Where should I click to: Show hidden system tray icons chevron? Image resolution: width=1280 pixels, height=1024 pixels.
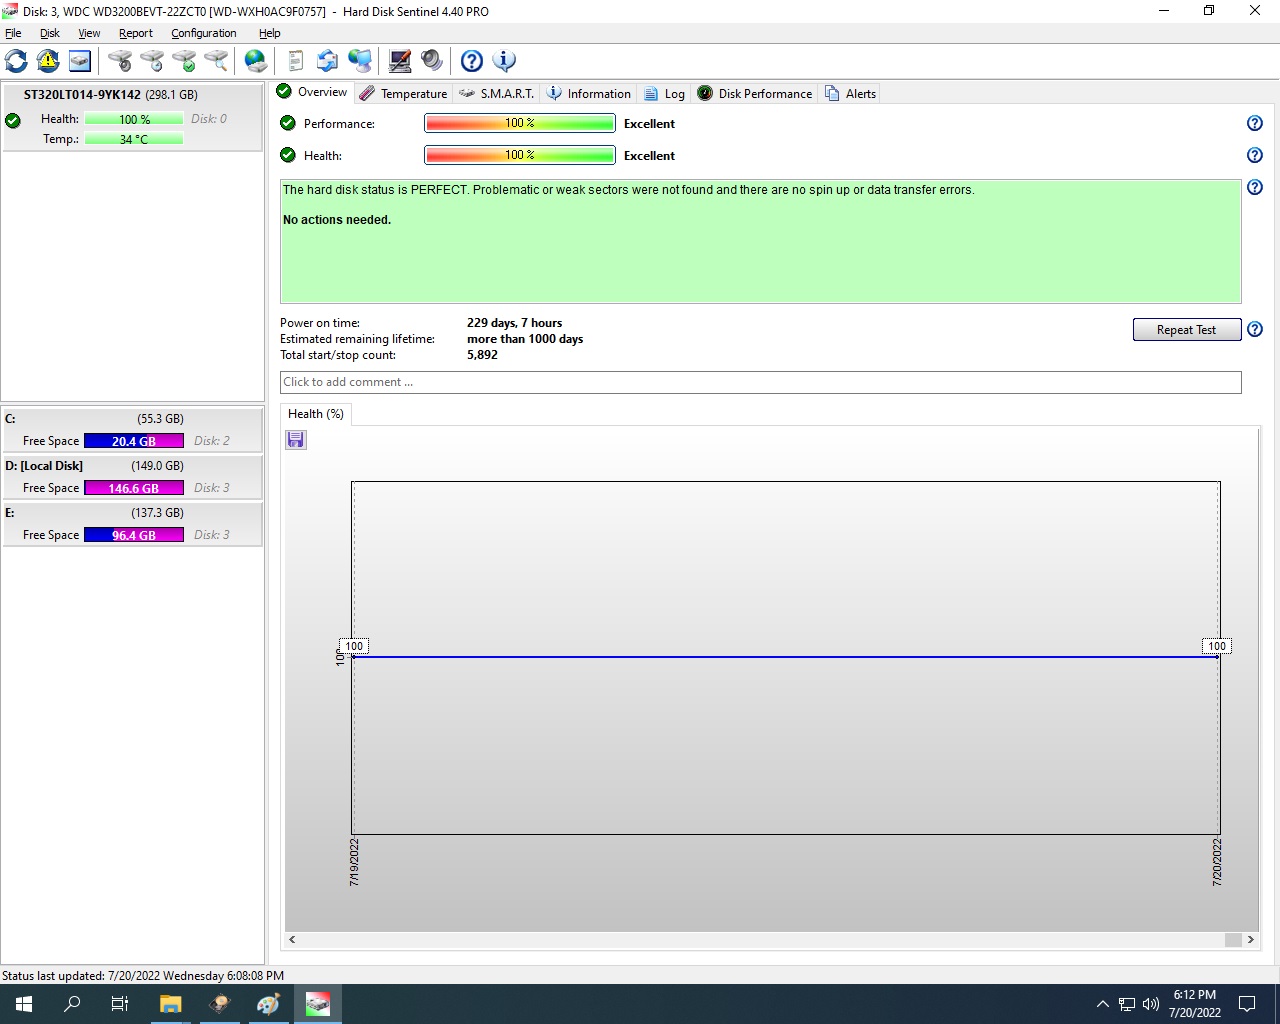1102,1004
